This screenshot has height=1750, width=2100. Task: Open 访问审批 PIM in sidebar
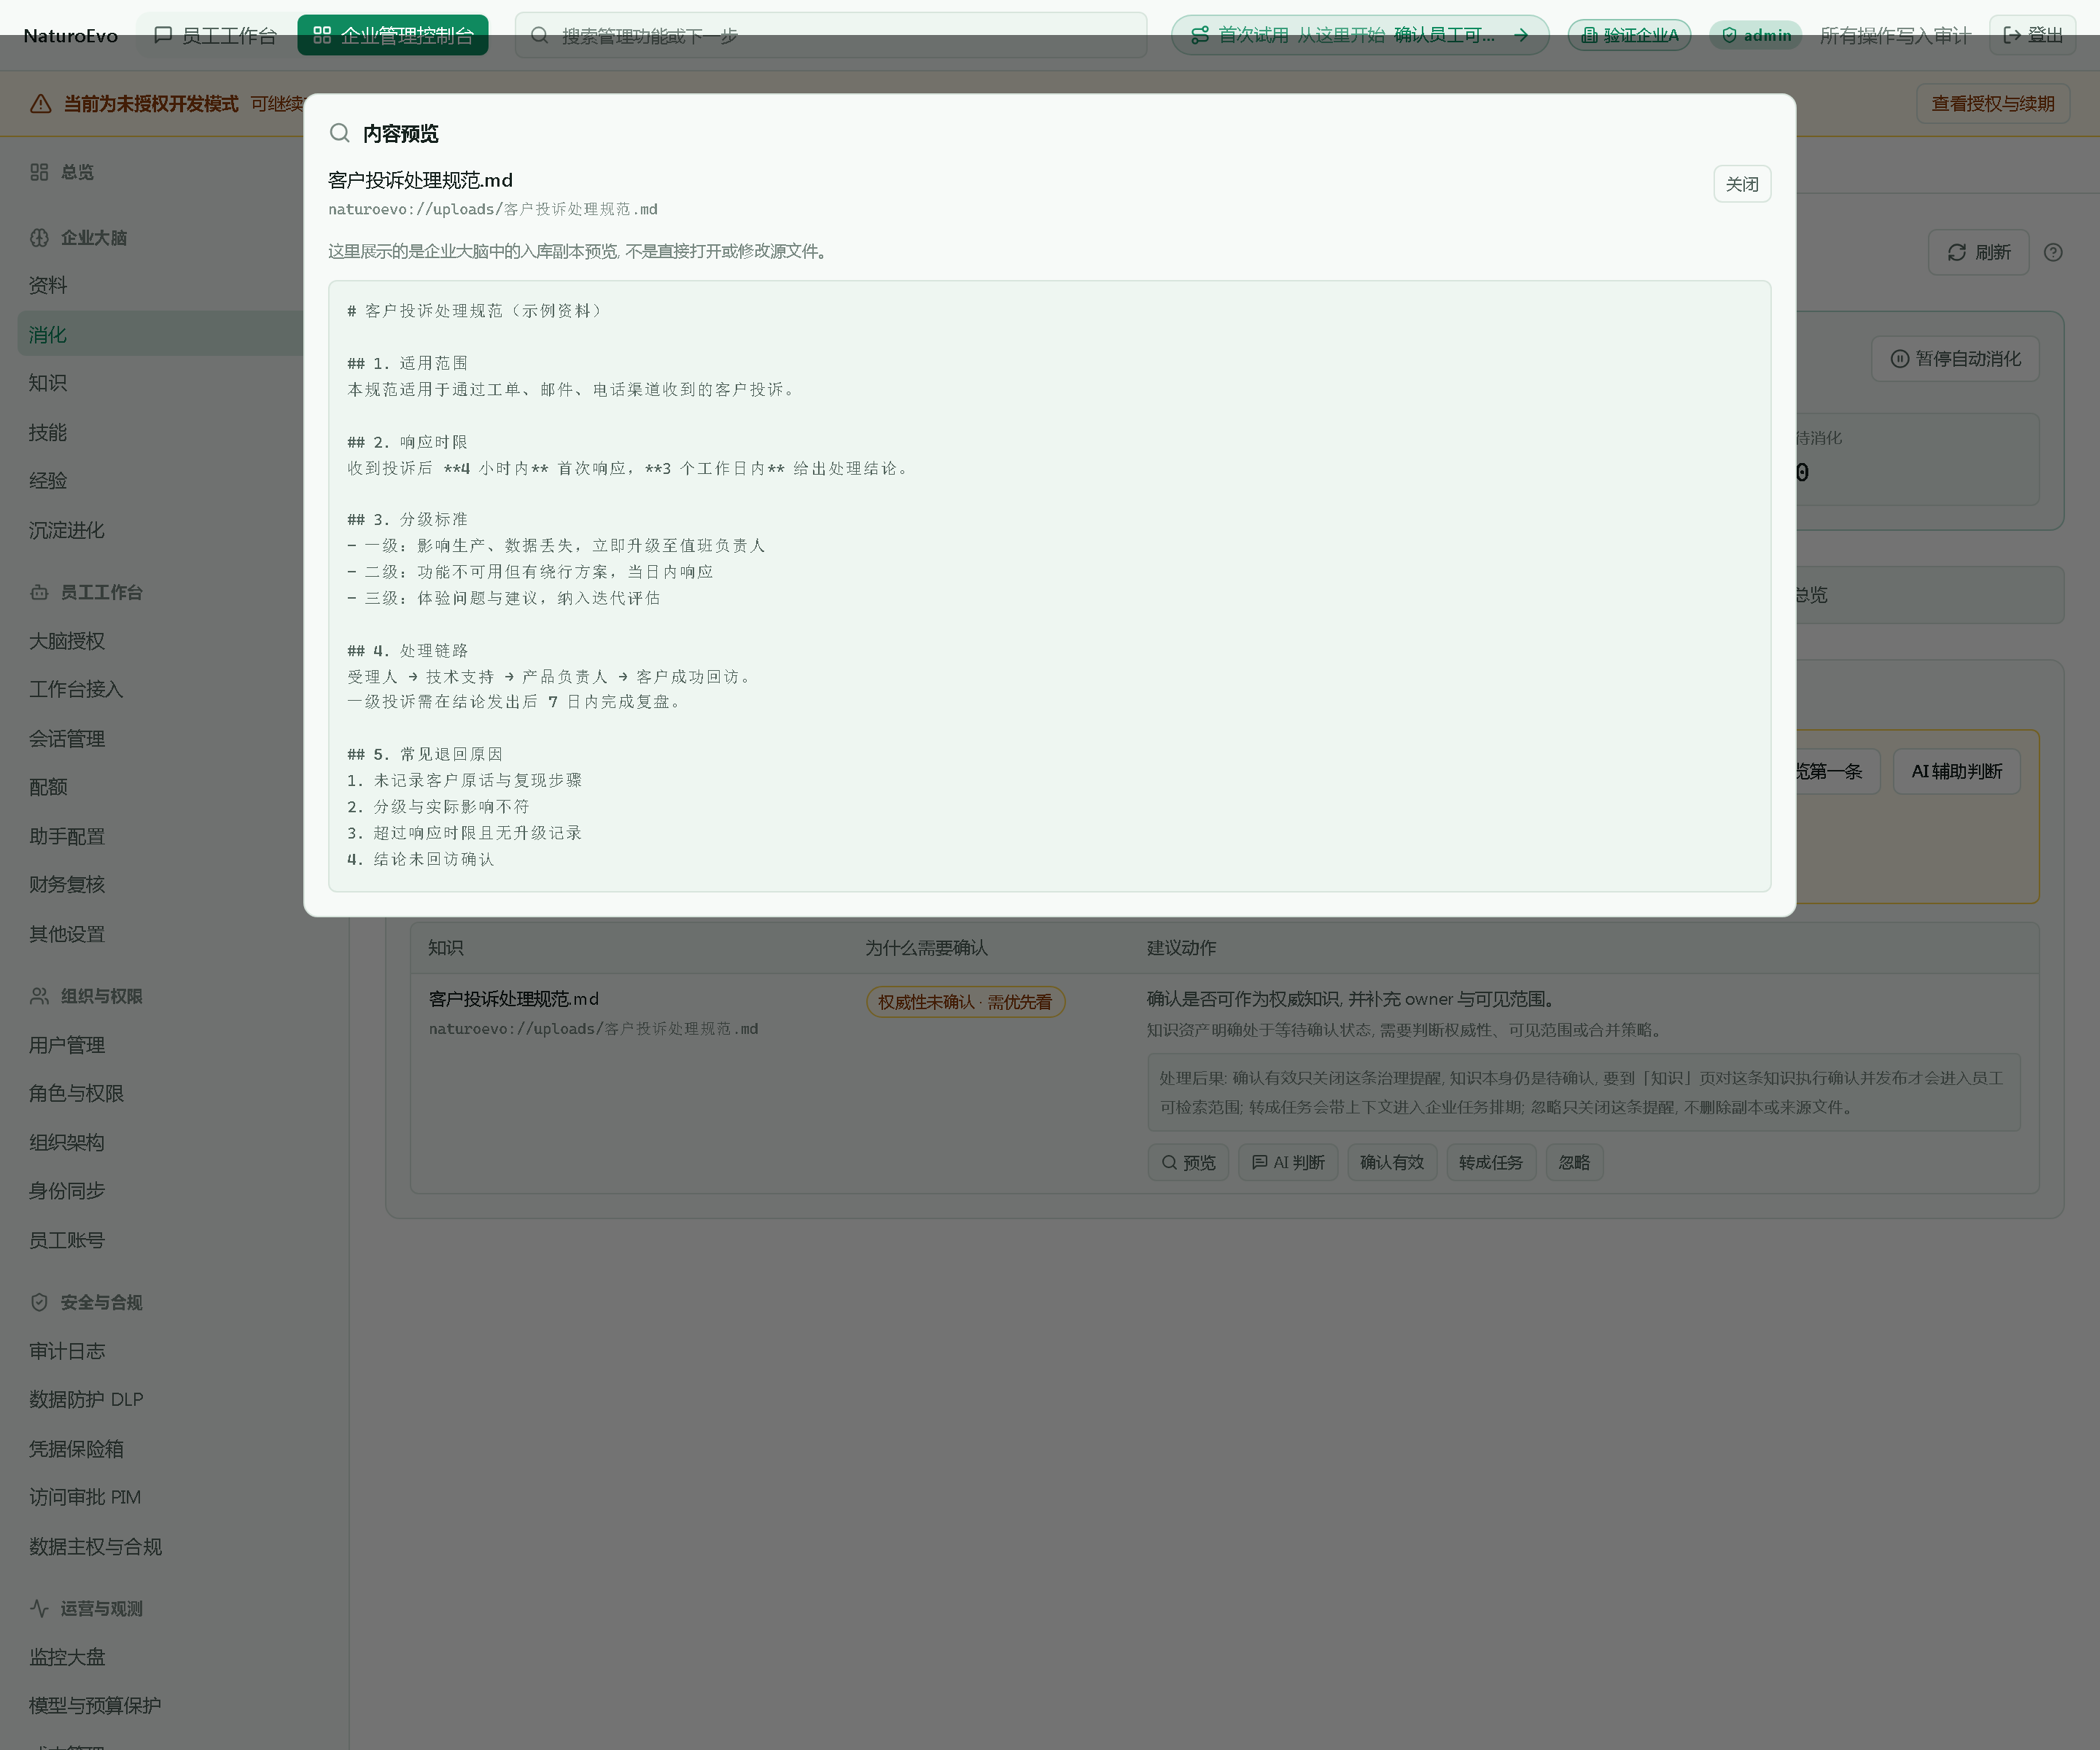coord(85,1497)
